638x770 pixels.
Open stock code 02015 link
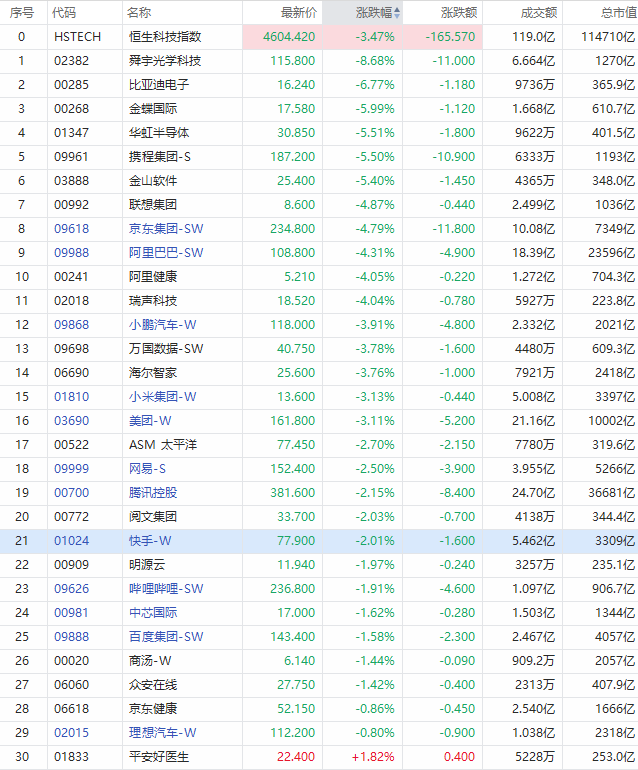(x=72, y=733)
